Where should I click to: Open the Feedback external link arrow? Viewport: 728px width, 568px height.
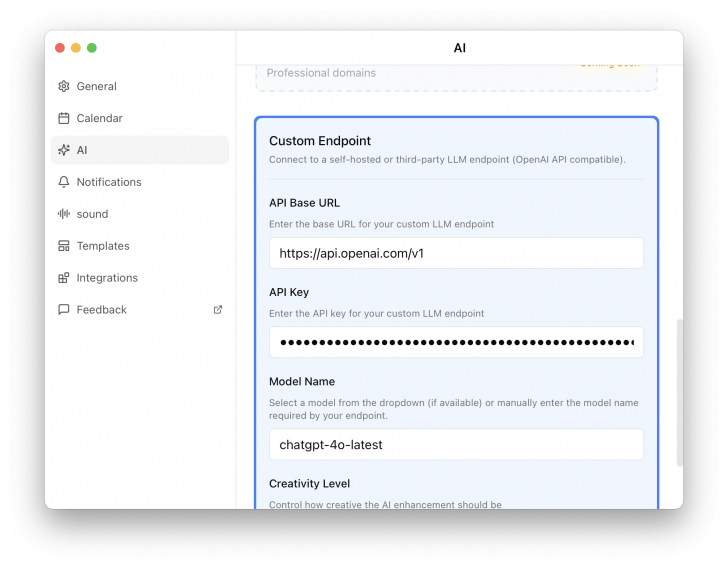[218, 310]
